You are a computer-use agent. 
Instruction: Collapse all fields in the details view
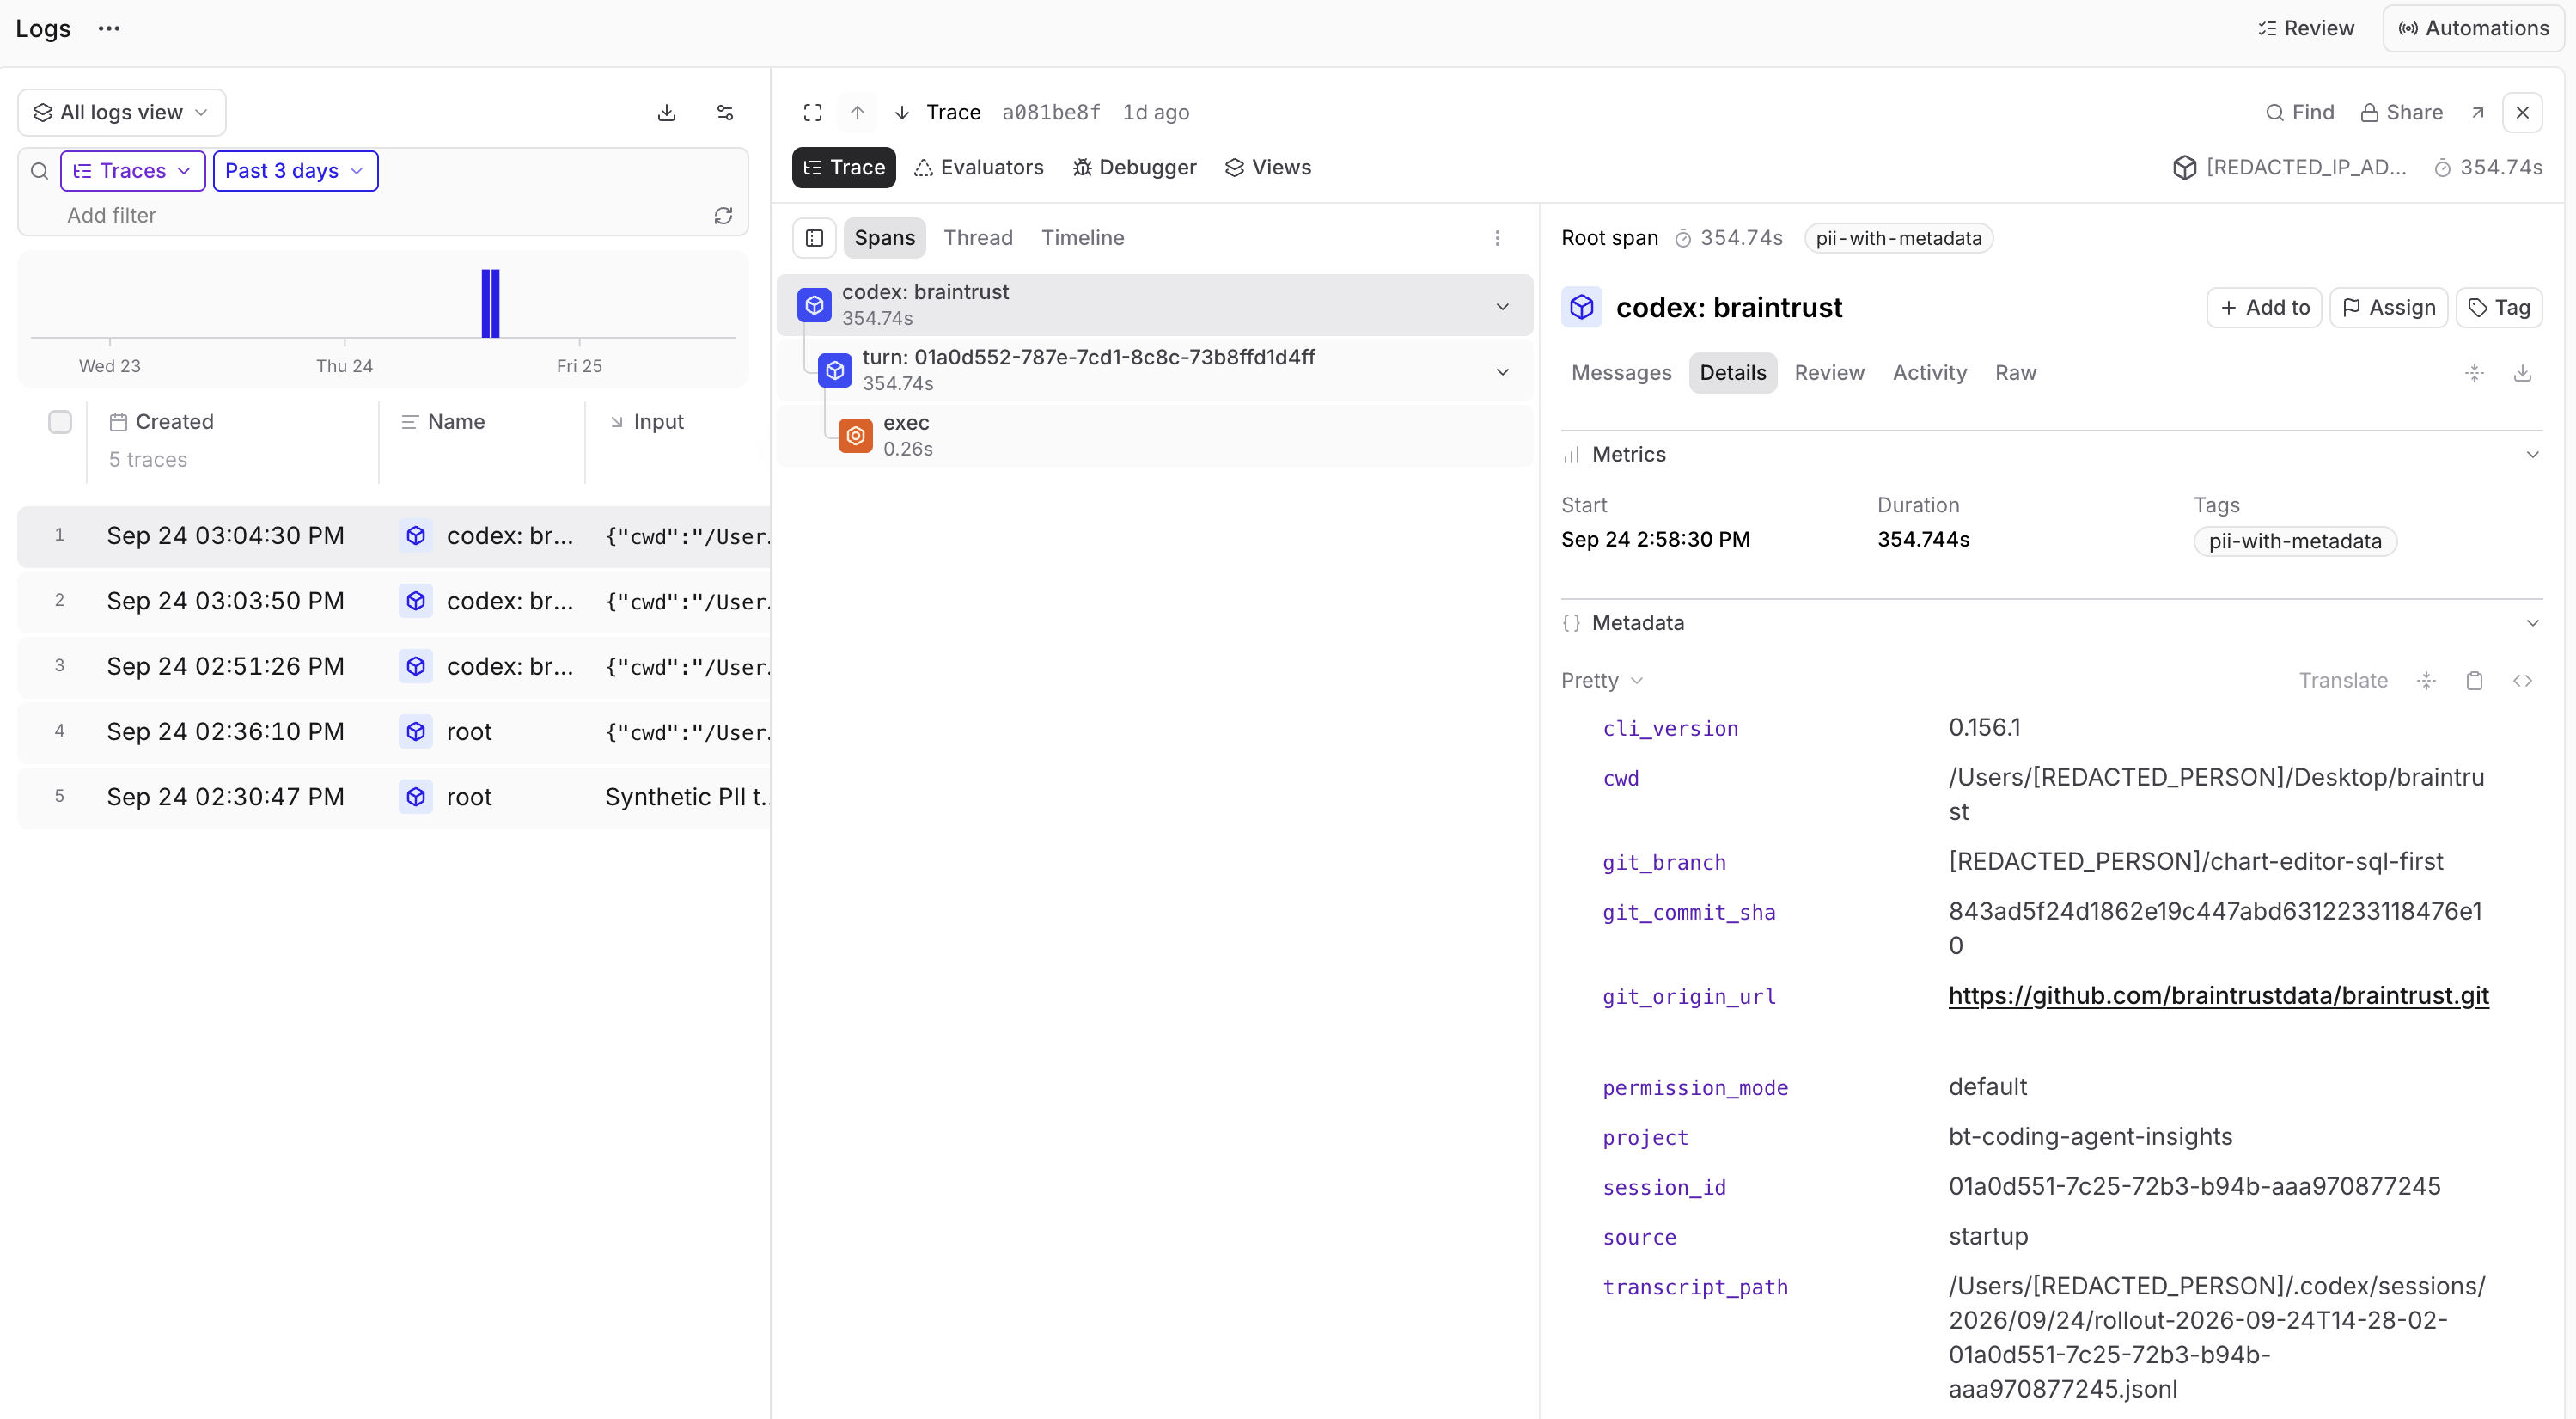point(2475,373)
